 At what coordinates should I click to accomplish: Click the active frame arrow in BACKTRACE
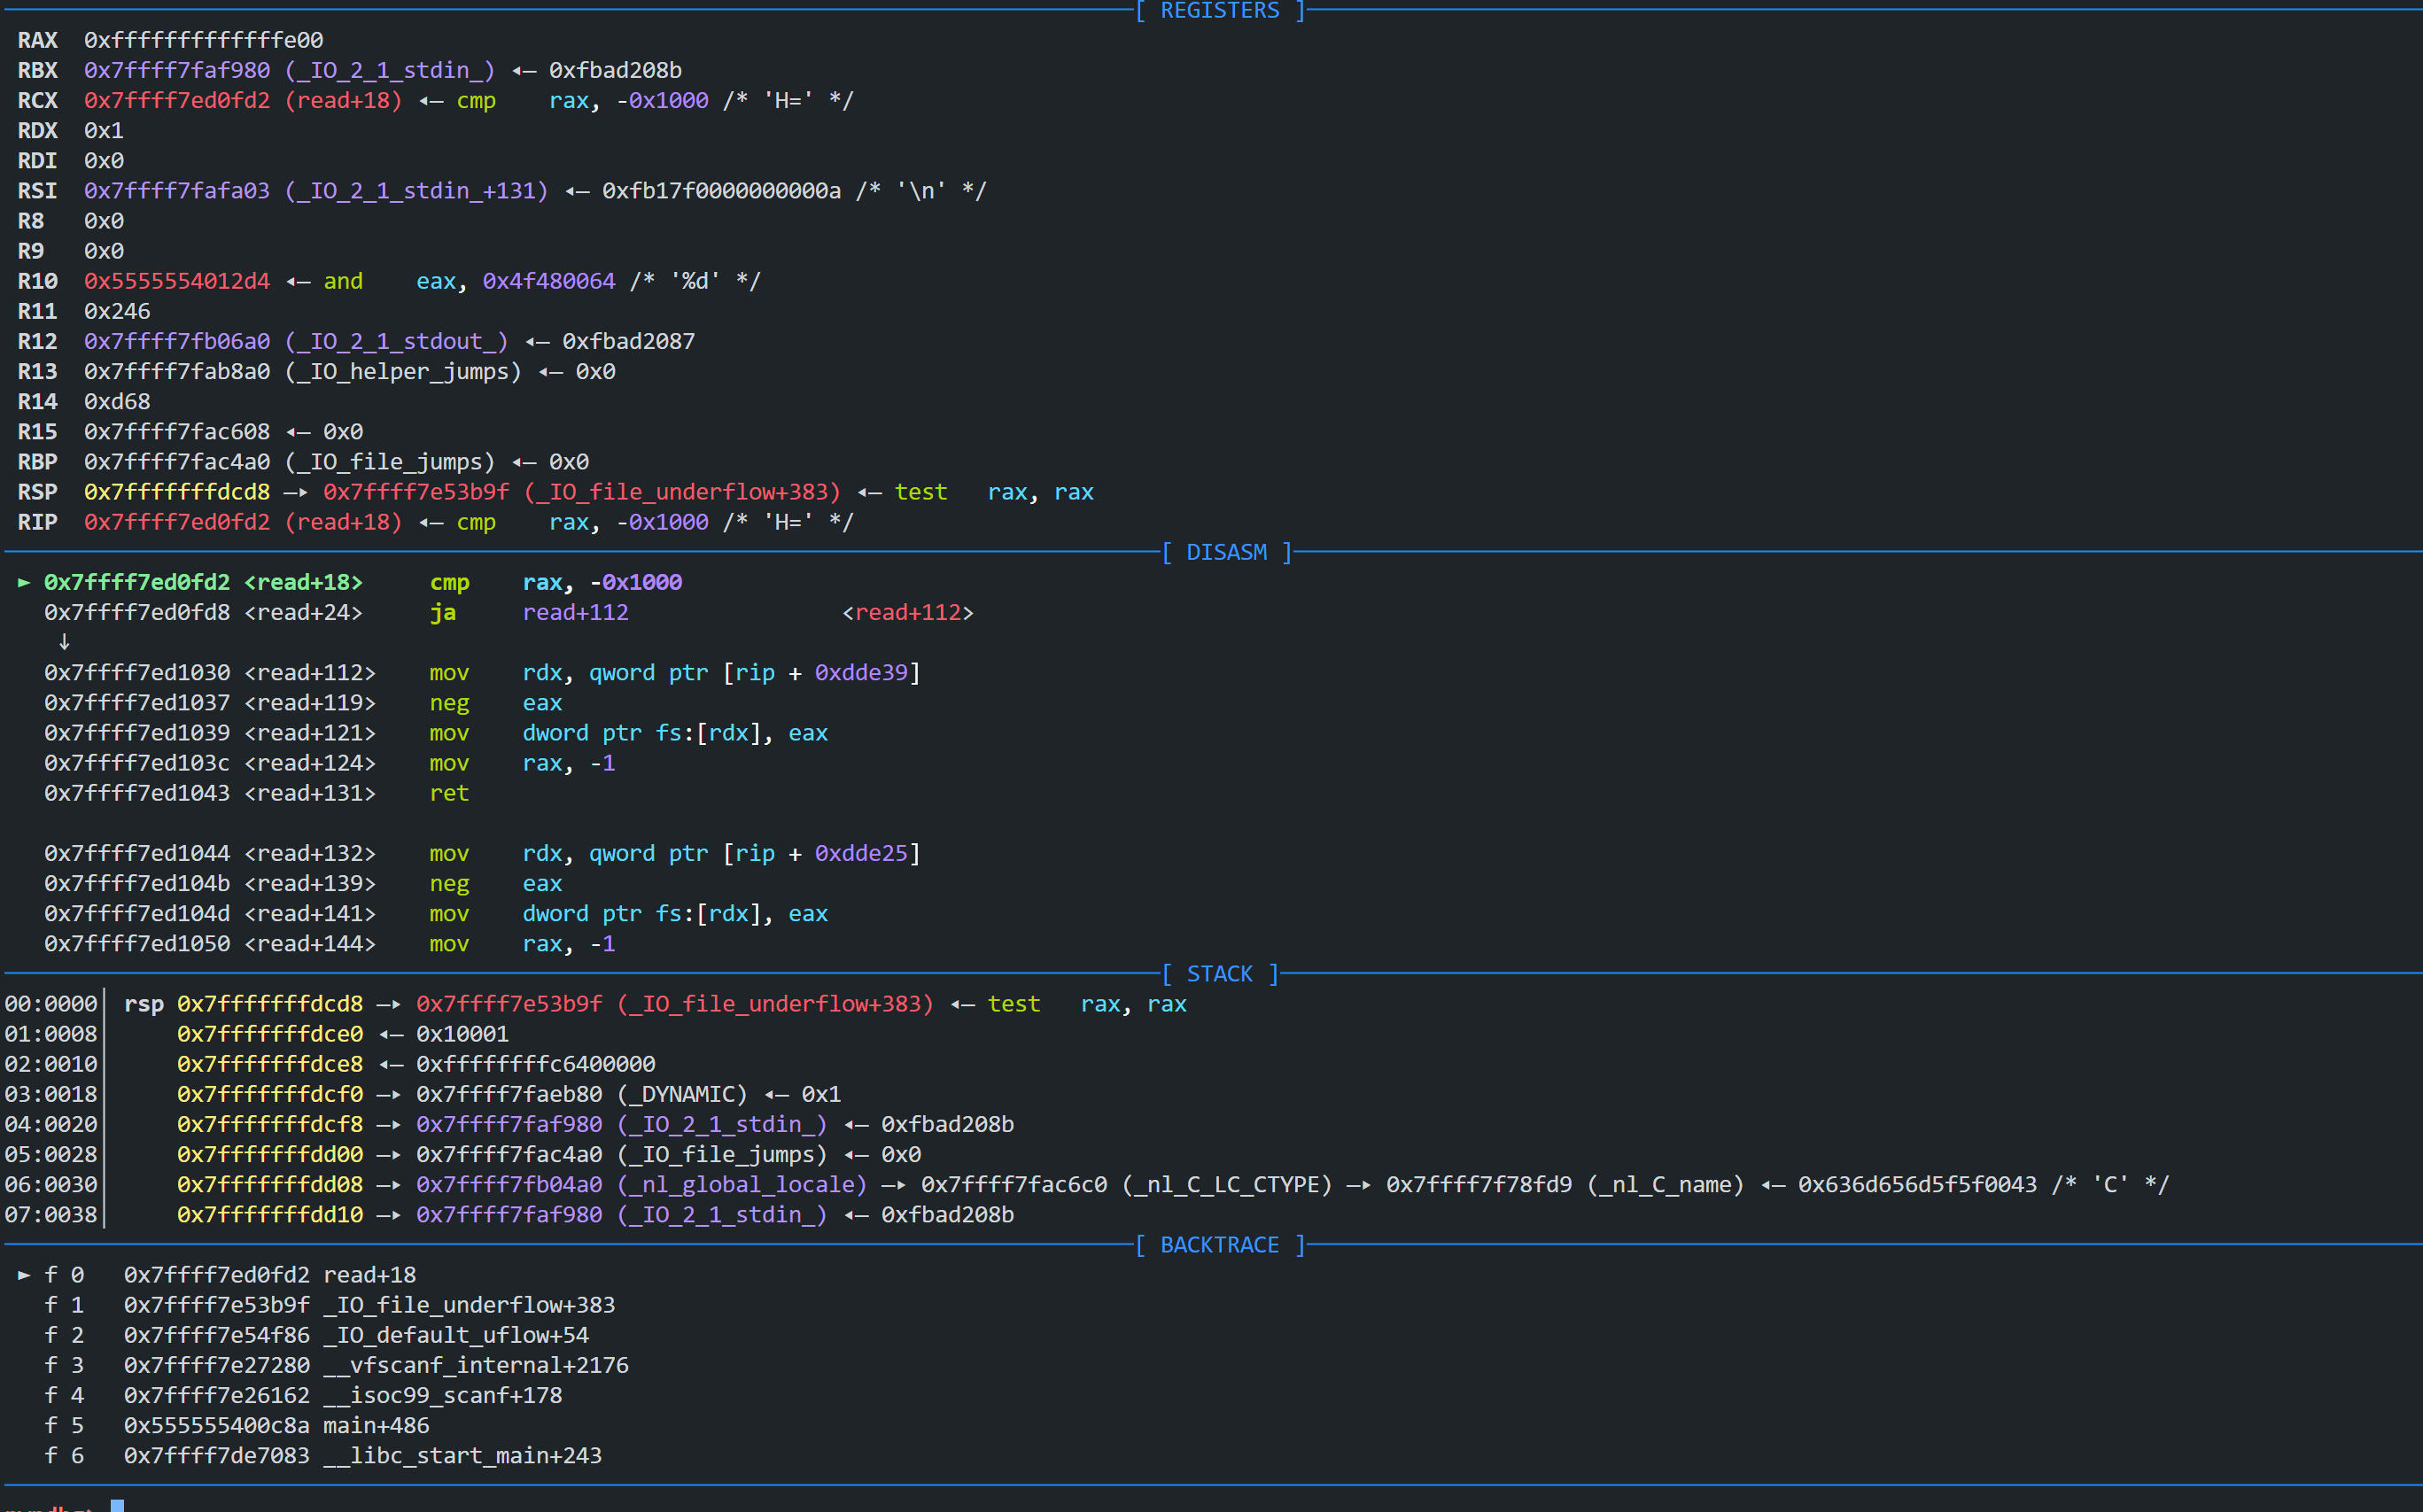24,1275
